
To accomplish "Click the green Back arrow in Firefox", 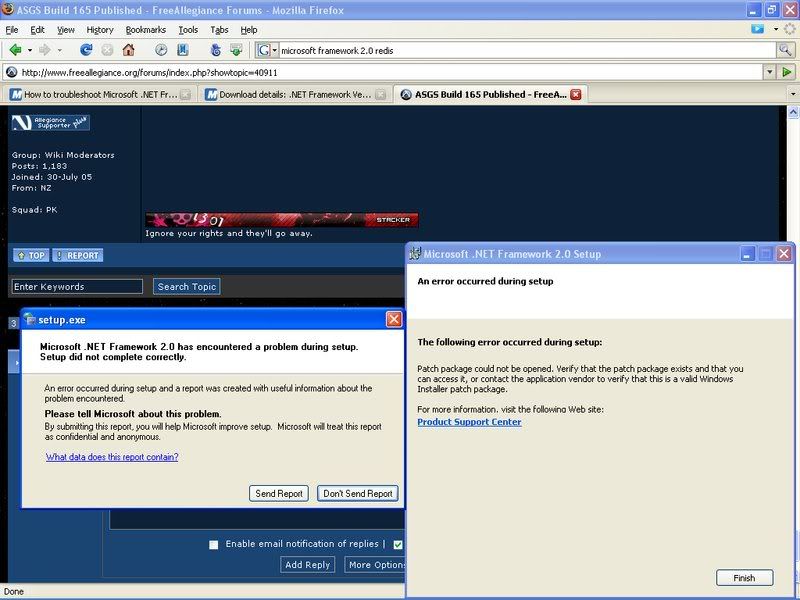I will [x=15, y=50].
